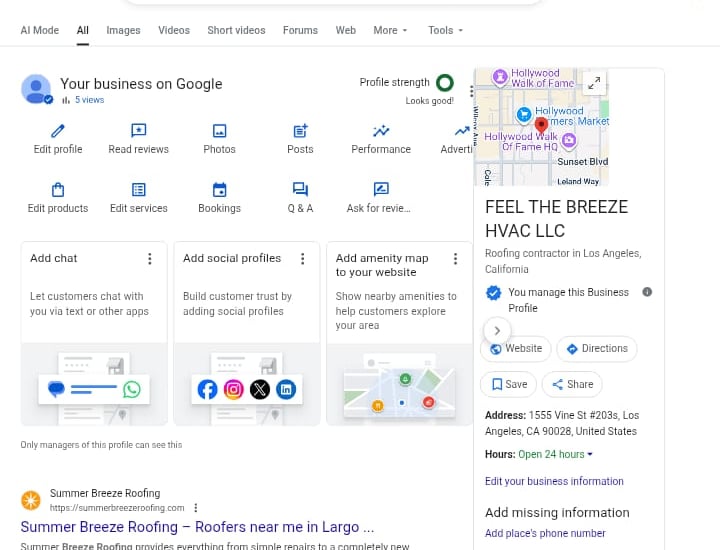This screenshot has width=720, height=550.
Task: Switch to Videos tab
Action: 174,30
